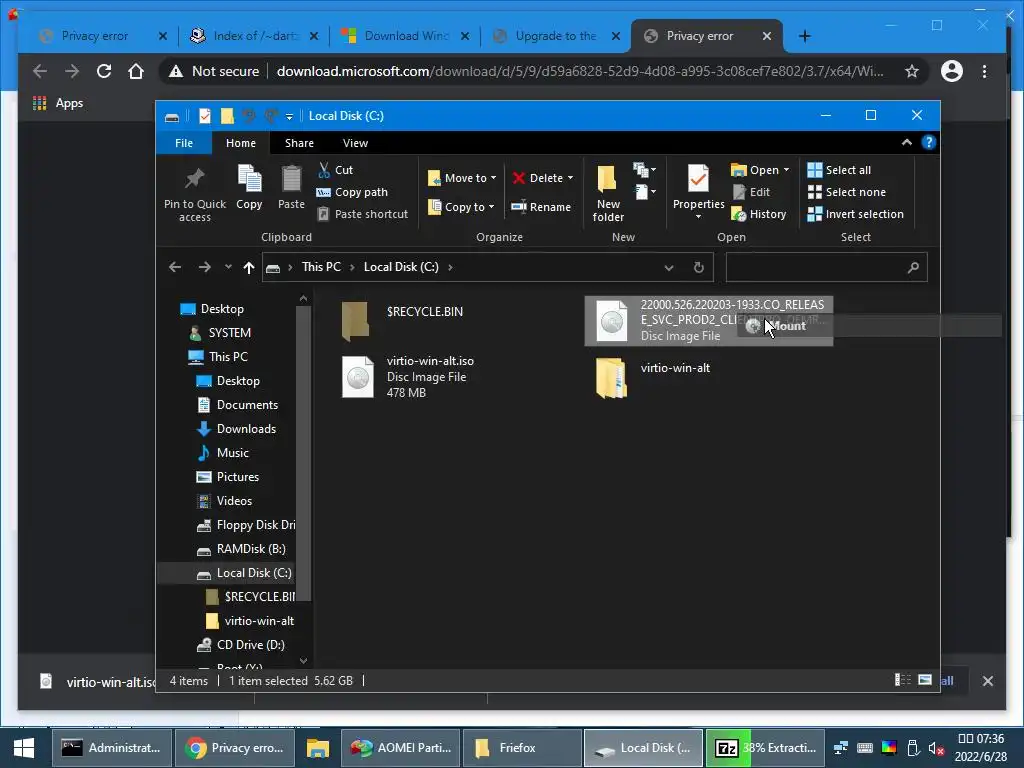Go to Chrome home page
1024x768 pixels.
[x=136, y=71]
